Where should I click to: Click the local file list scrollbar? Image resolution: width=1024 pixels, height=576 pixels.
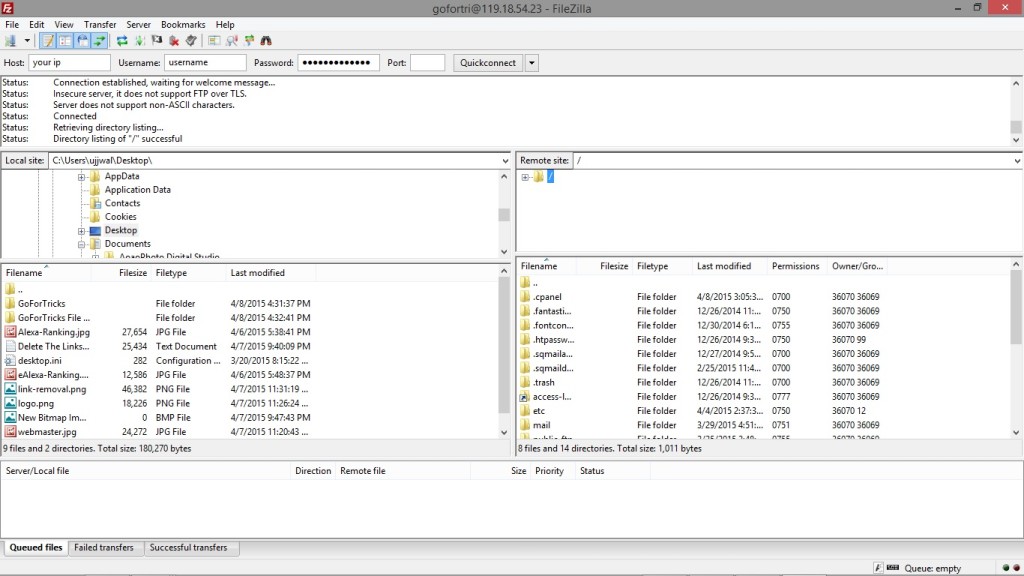(x=504, y=351)
